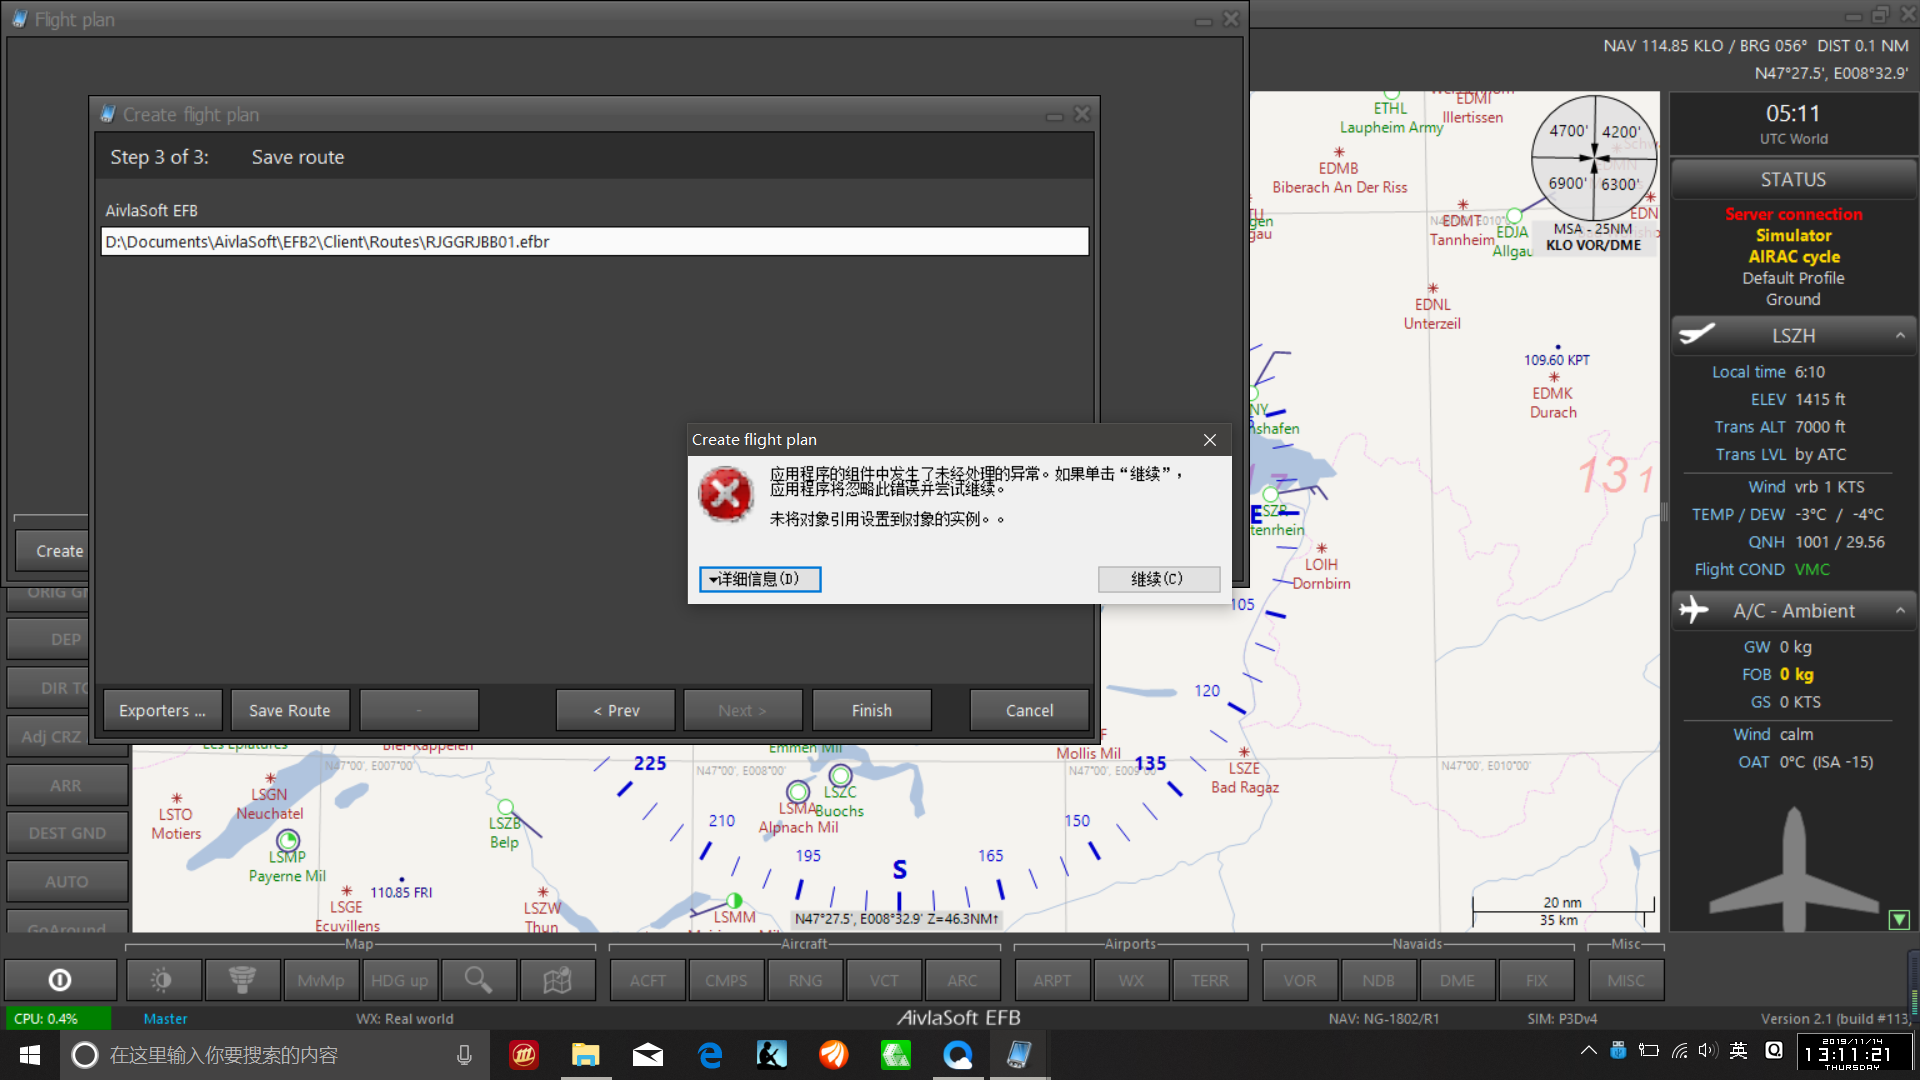Click Save Route button
Viewport: 1920px width, 1080px height.
pyautogui.click(x=290, y=709)
